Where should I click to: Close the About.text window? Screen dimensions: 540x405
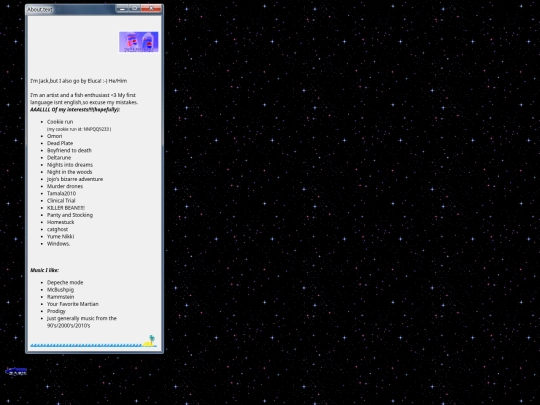[x=151, y=8]
